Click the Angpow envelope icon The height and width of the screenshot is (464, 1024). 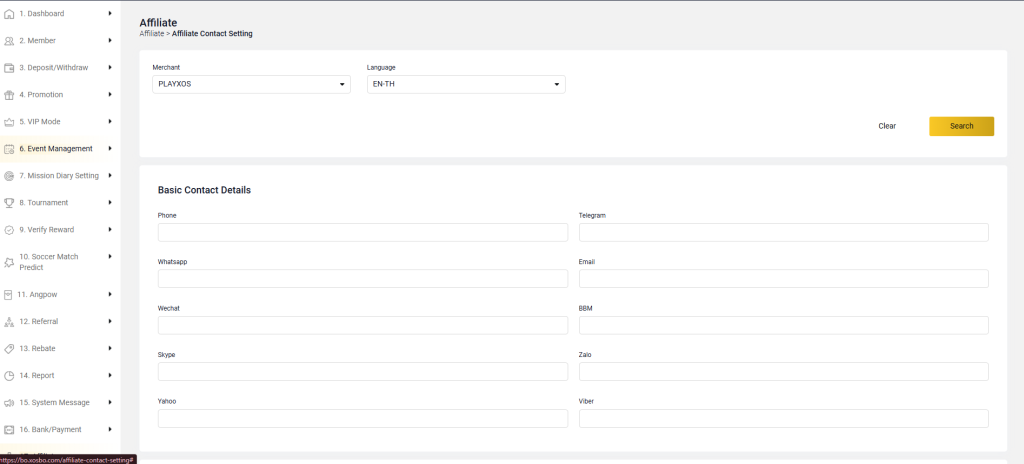[8, 295]
